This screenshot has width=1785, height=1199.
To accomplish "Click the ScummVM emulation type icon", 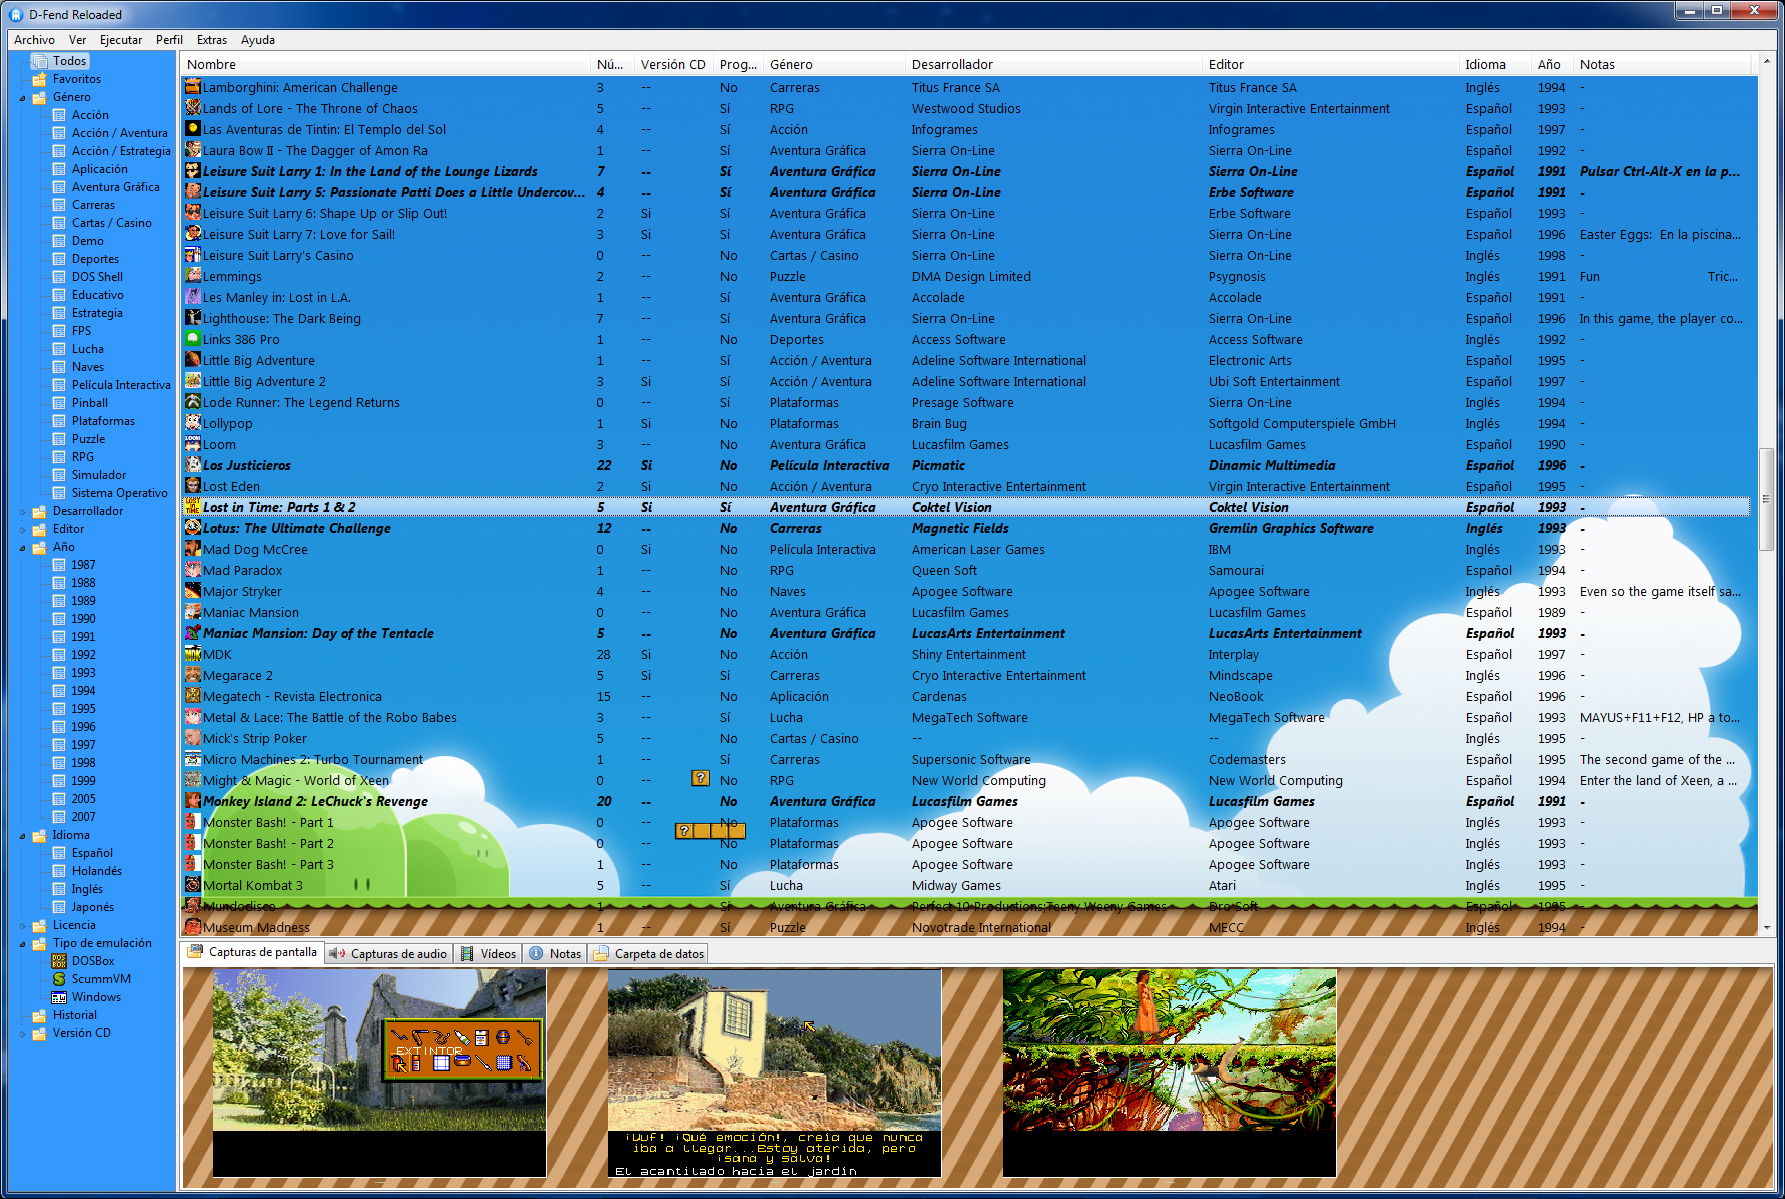I will (59, 979).
